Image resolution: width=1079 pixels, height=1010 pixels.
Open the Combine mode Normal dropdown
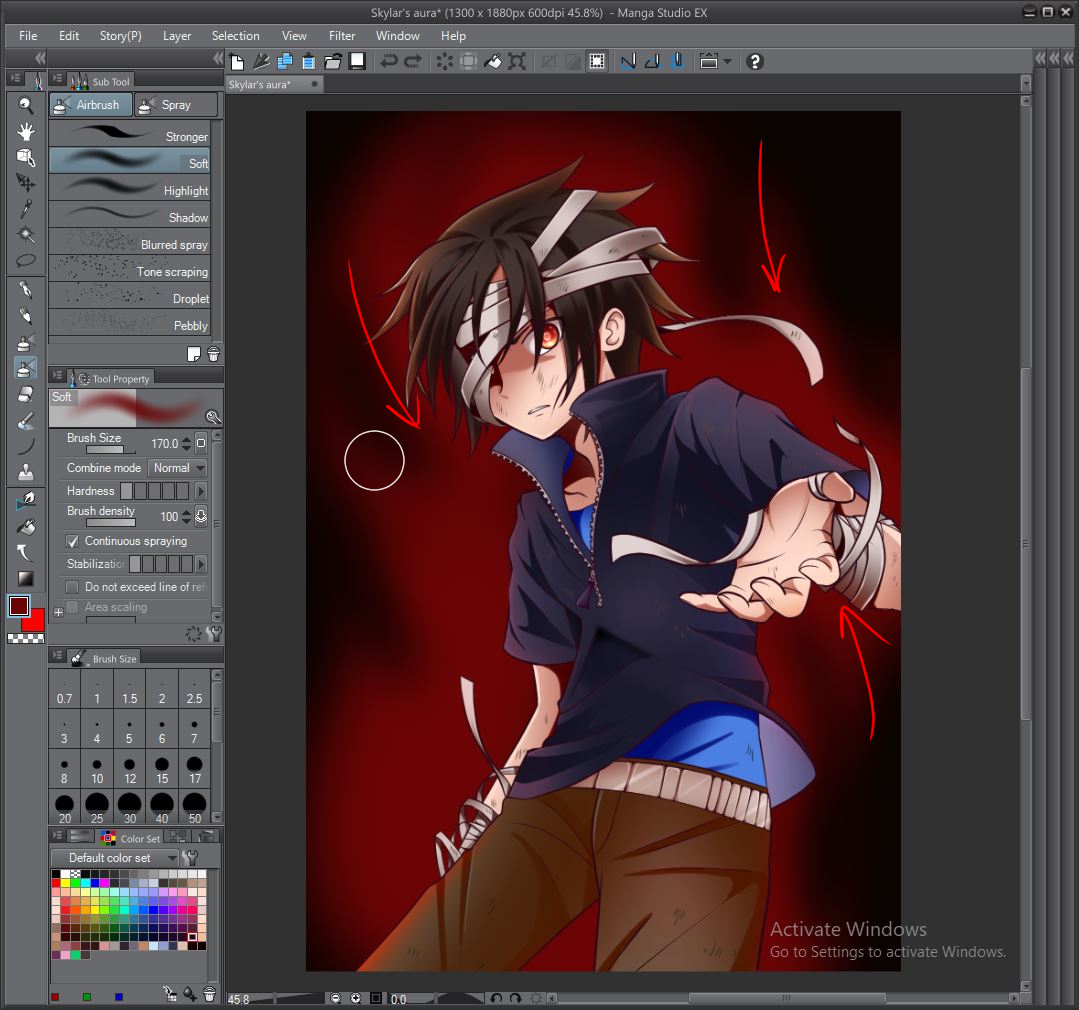click(177, 468)
